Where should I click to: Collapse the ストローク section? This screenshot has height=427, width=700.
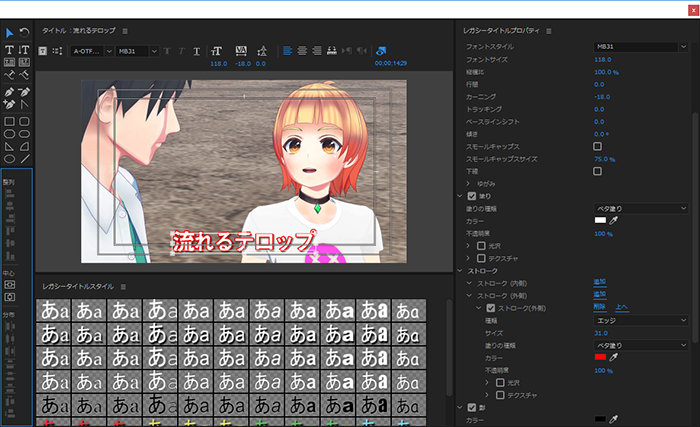tap(460, 271)
